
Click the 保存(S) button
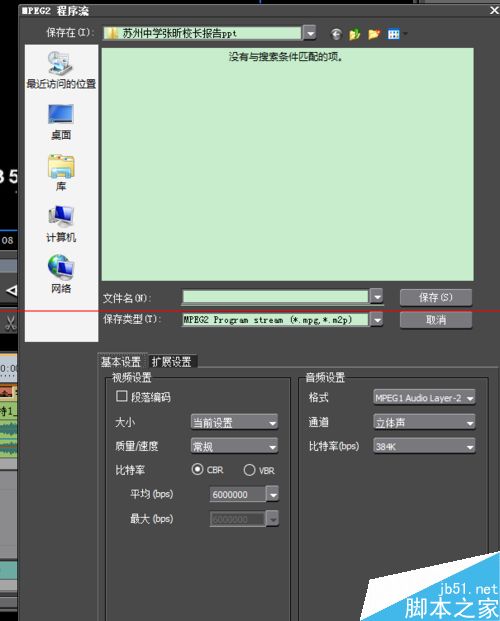coord(436,297)
